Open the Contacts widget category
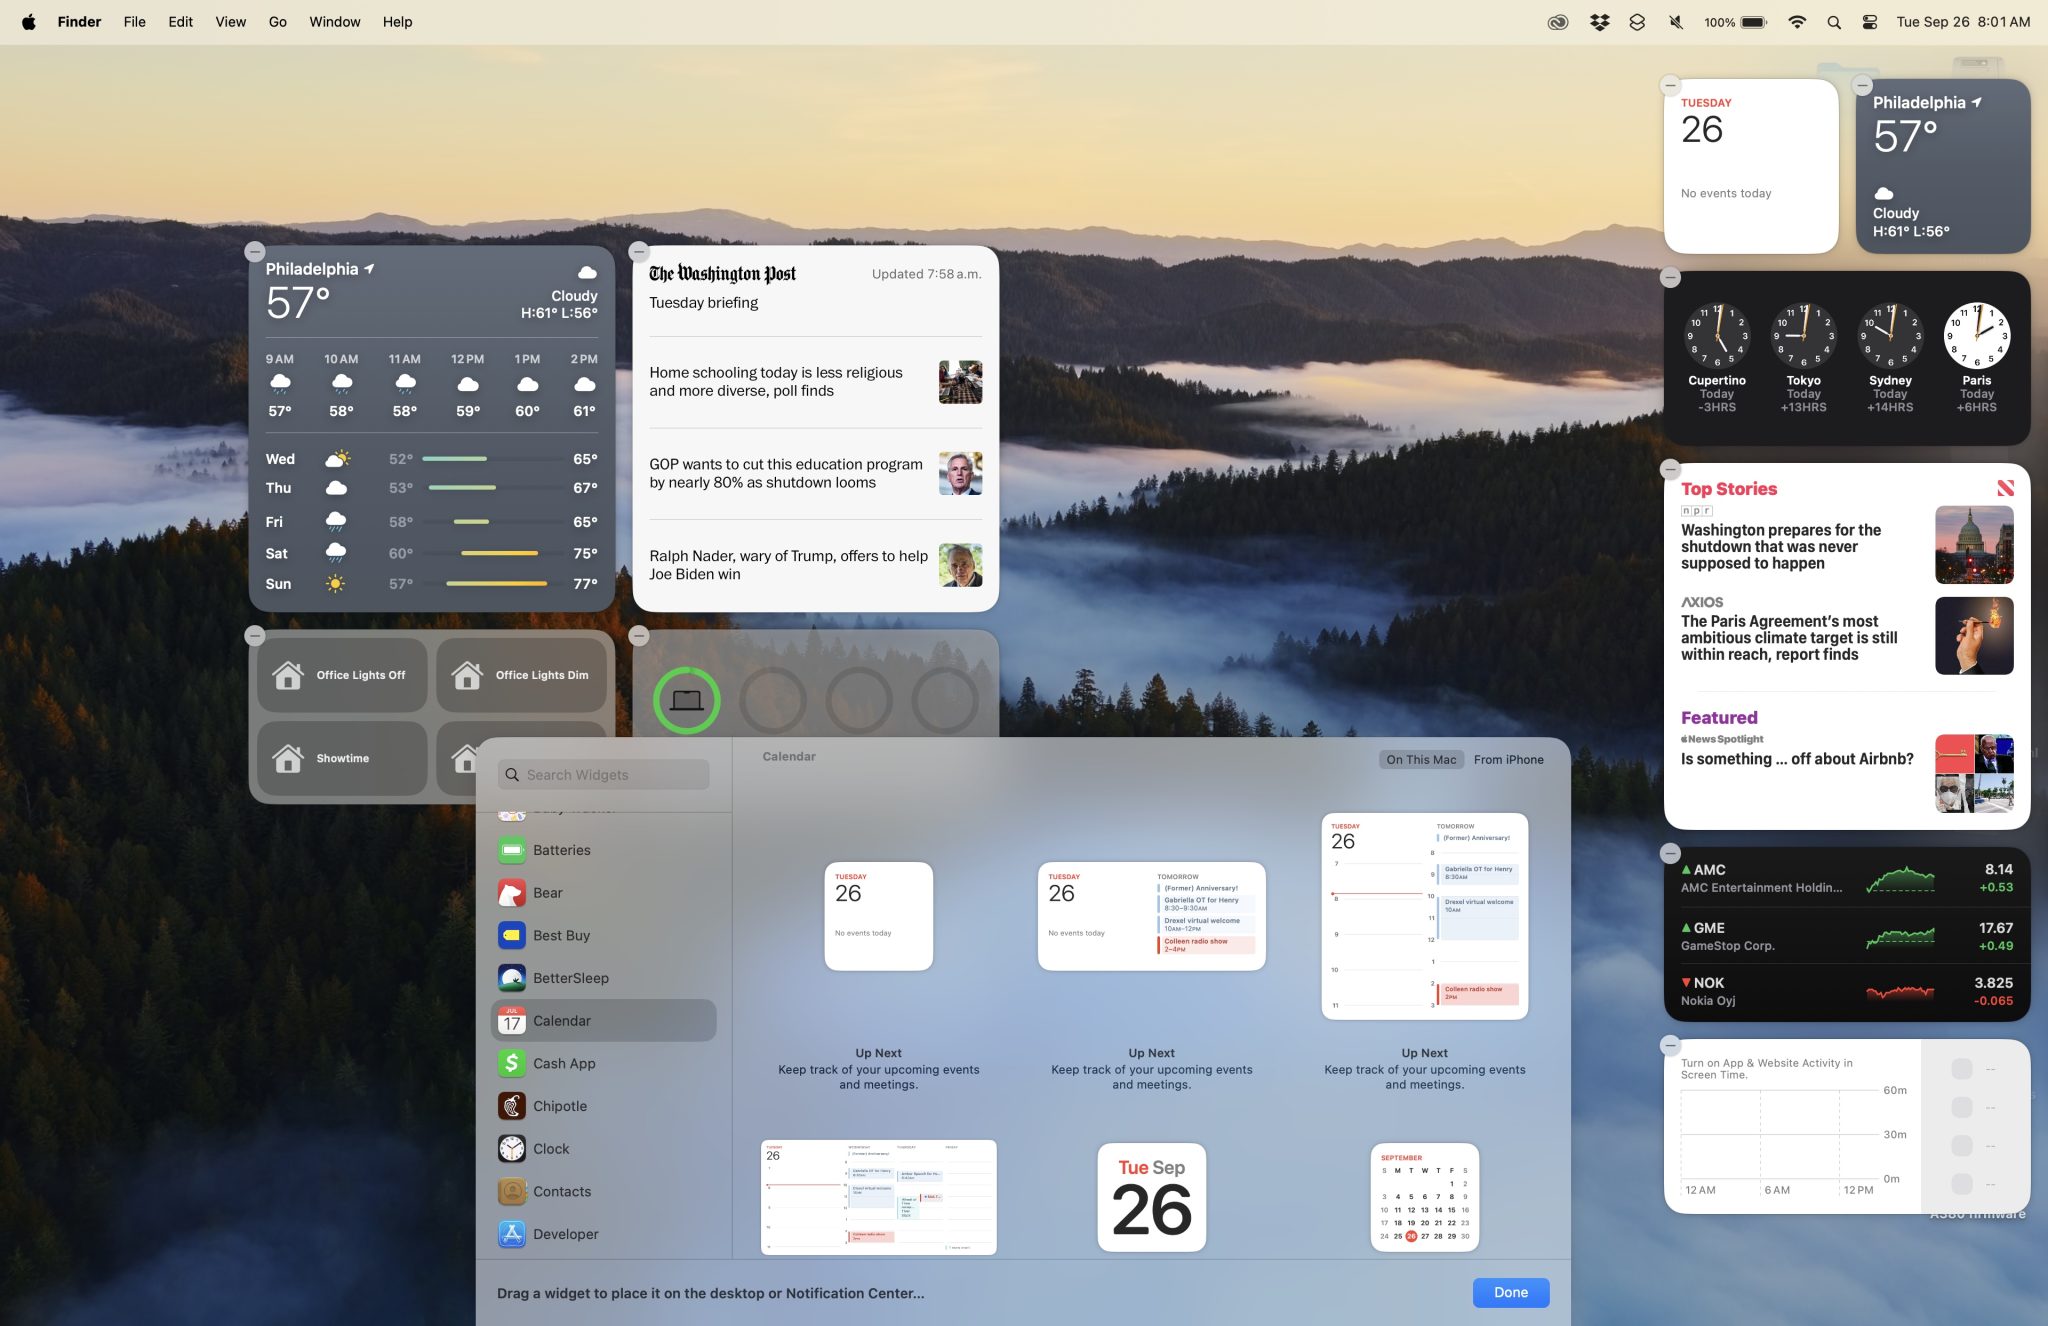The width and height of the screenshot is (2048, 1326). (x=561, y=1191)
